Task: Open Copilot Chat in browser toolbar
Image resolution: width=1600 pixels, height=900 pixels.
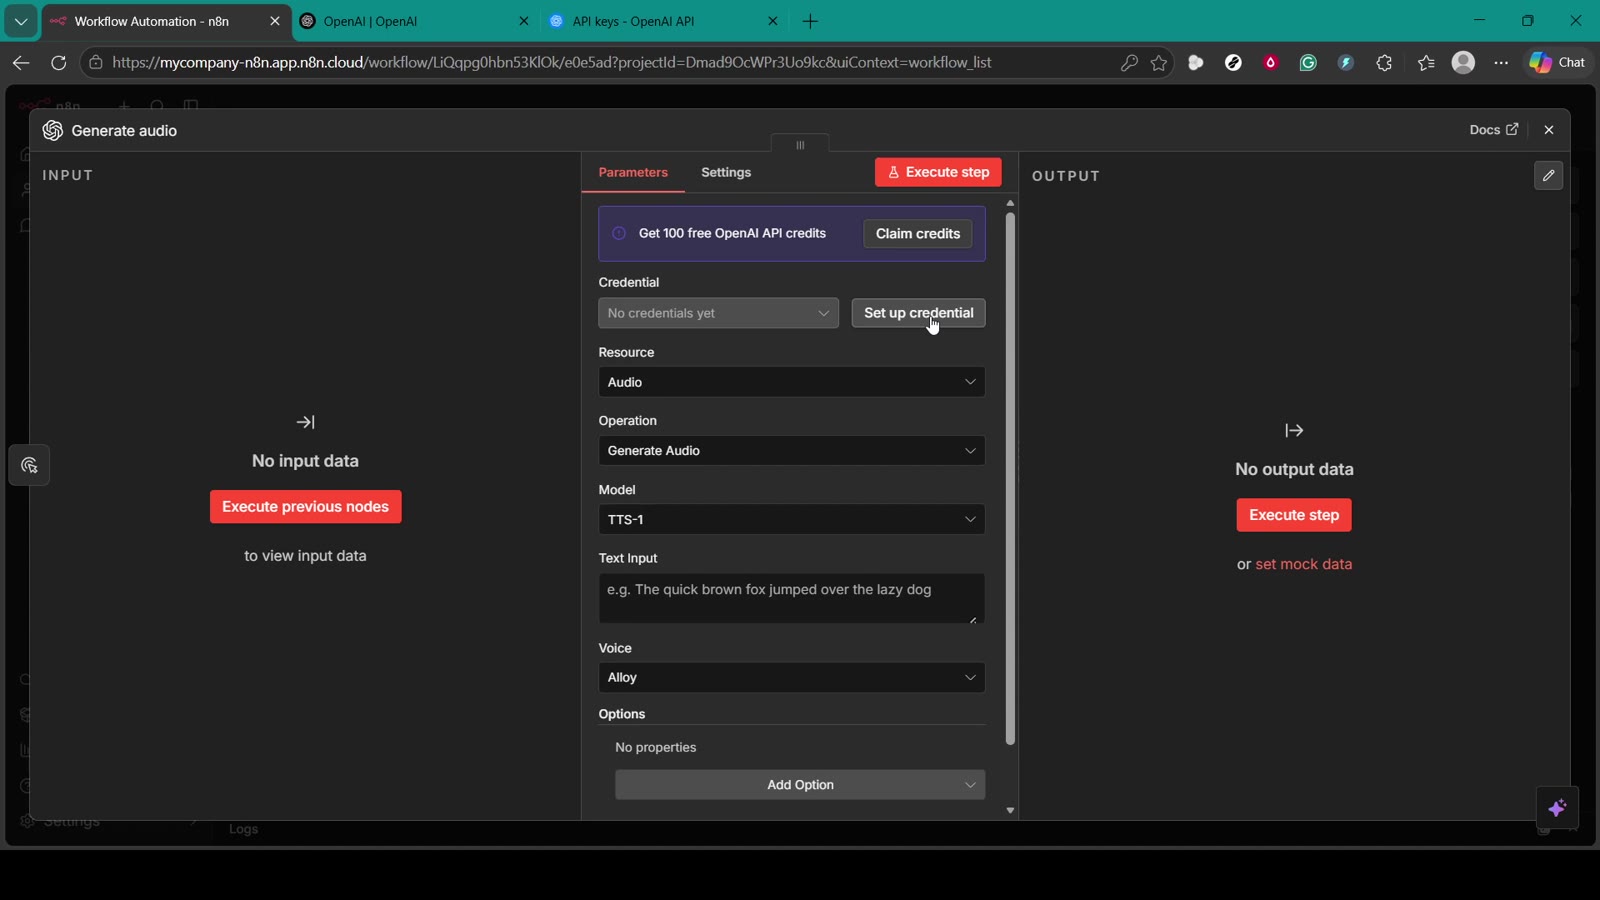Action: (x=1558, y=62)
